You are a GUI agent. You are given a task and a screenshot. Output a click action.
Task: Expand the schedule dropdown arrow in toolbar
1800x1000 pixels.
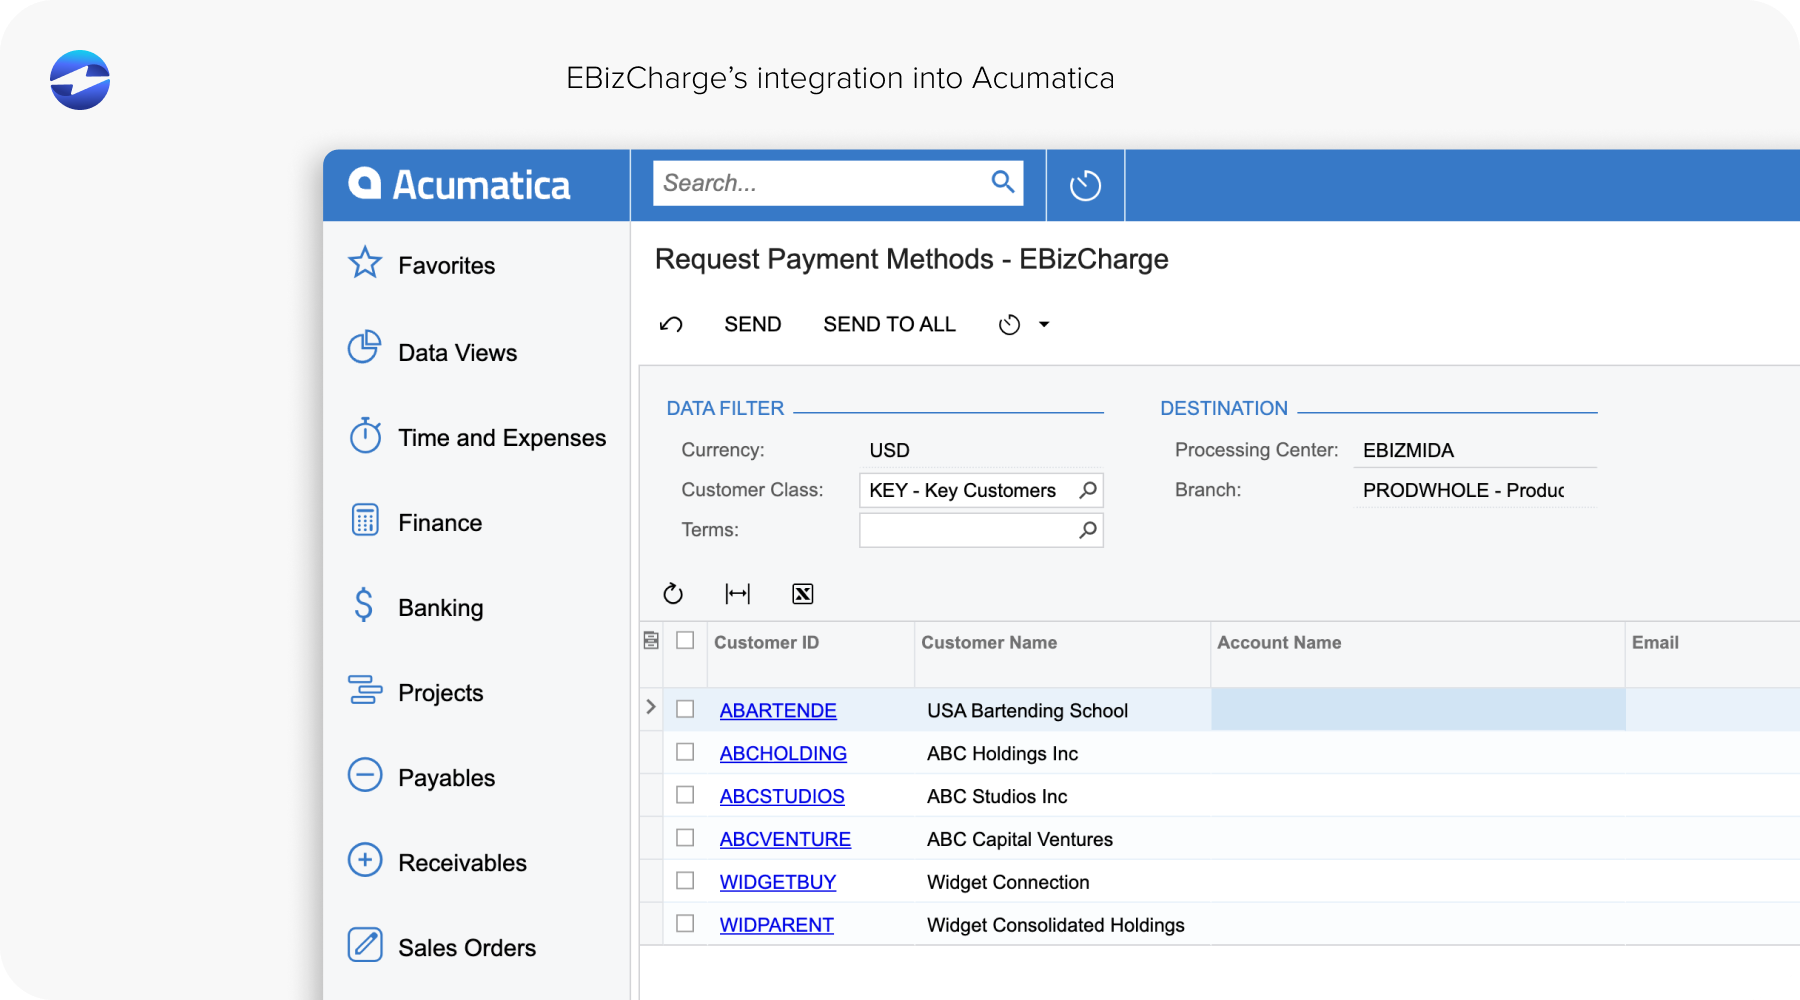point(1044,323)
